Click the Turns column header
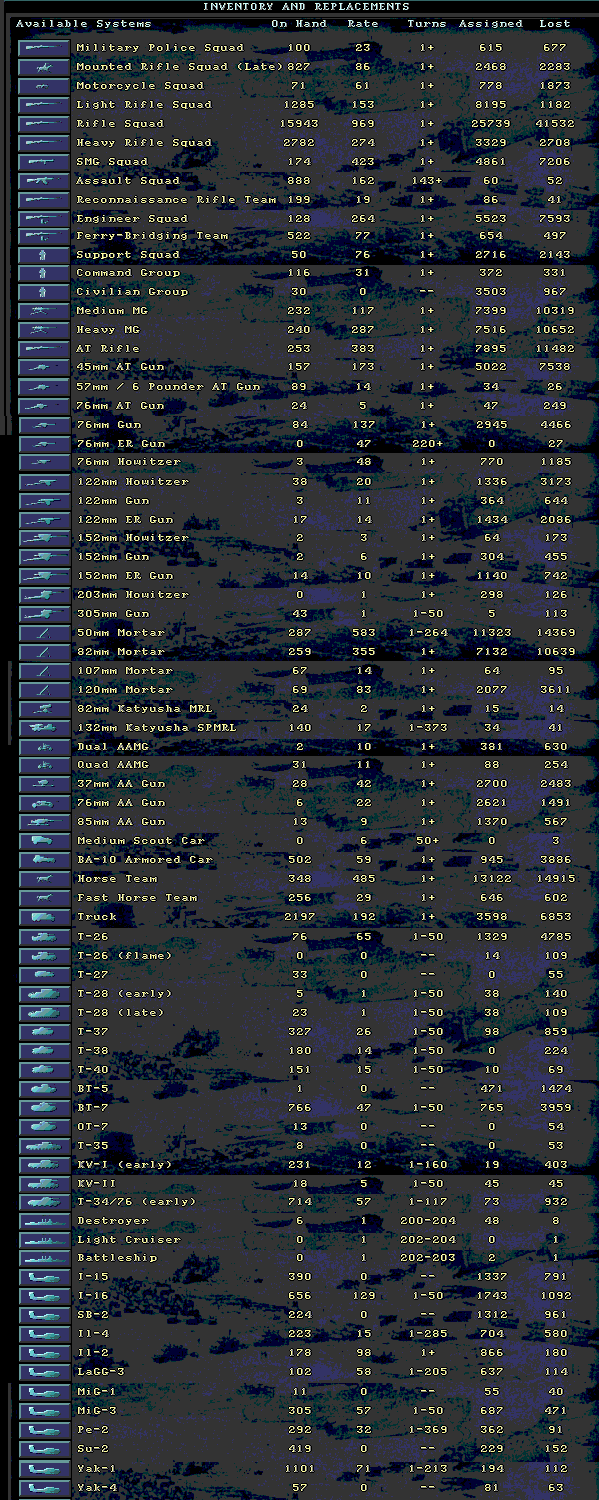Image resolution: width=599 pixels, height=1500 pixels. tap(427, 24)
